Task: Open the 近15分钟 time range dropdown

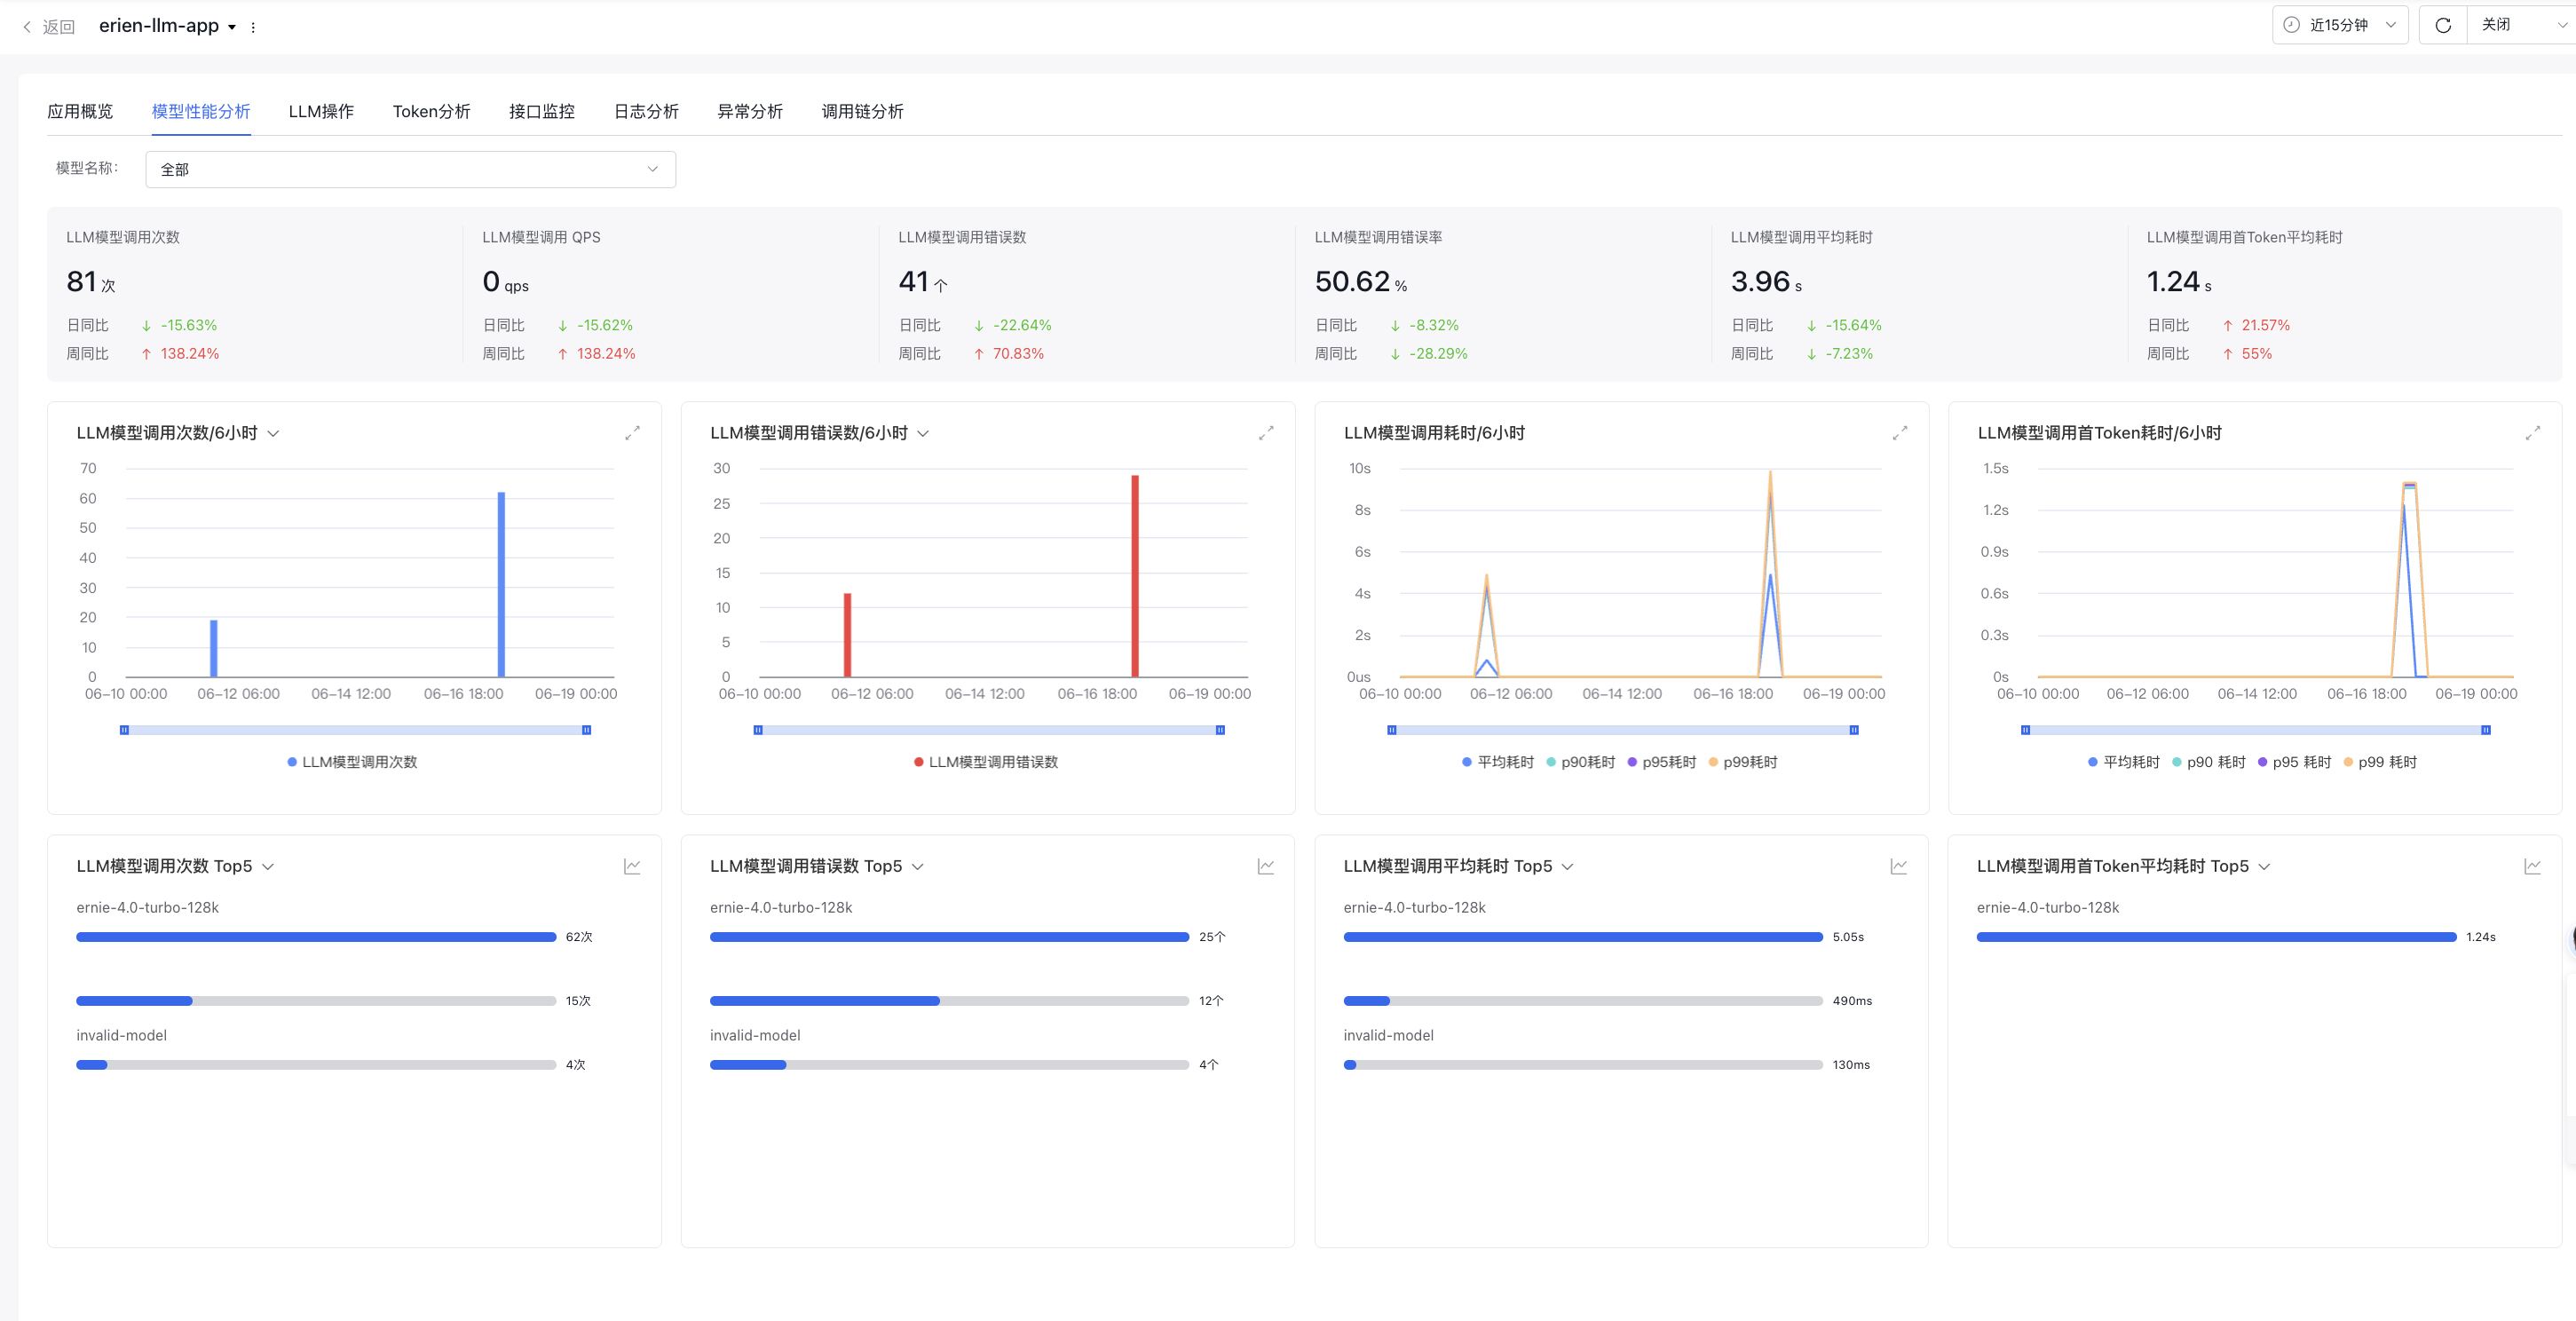Action: point(2340,25)
